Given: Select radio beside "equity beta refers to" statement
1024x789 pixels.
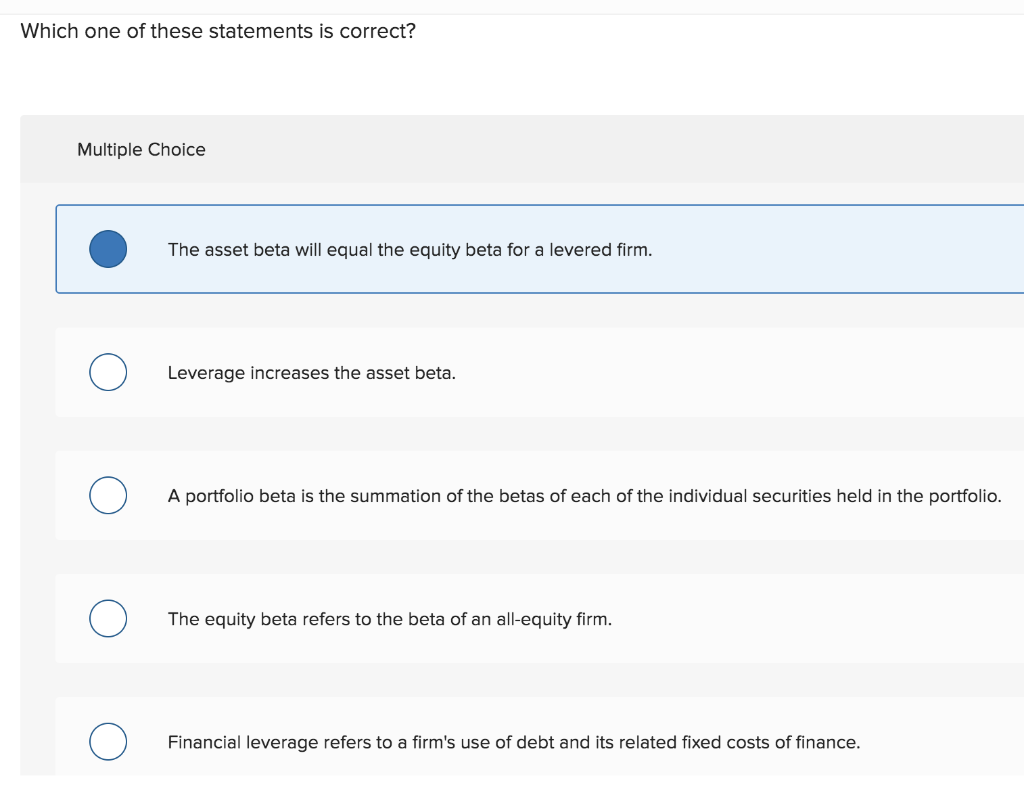Looking at the screenshot, I should 108,619.
